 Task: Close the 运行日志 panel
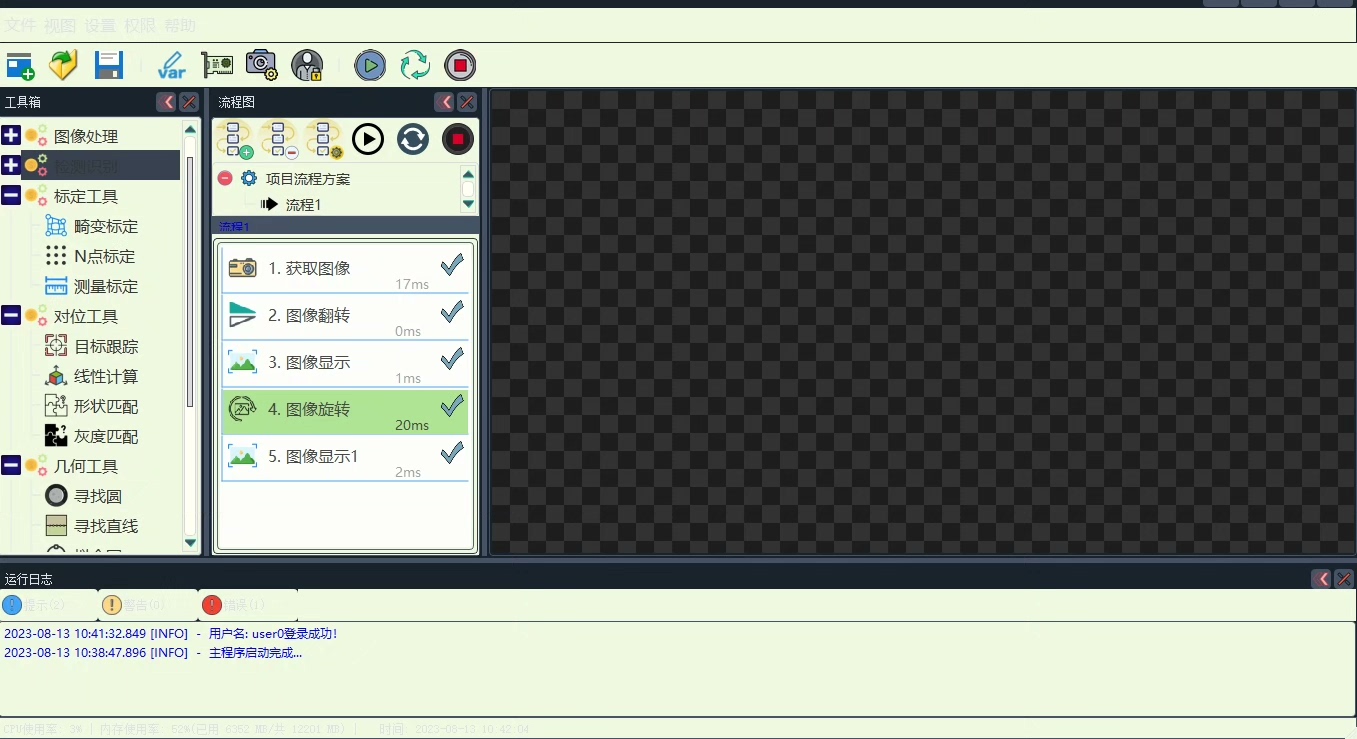click(x=1344, y=579)
